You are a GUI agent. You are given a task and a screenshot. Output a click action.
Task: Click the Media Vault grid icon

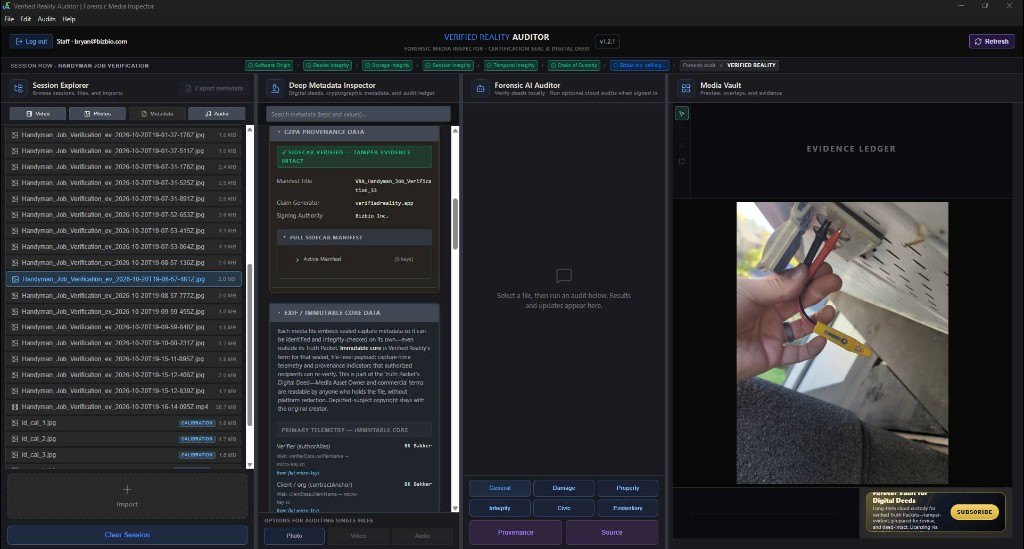point(686,88)
